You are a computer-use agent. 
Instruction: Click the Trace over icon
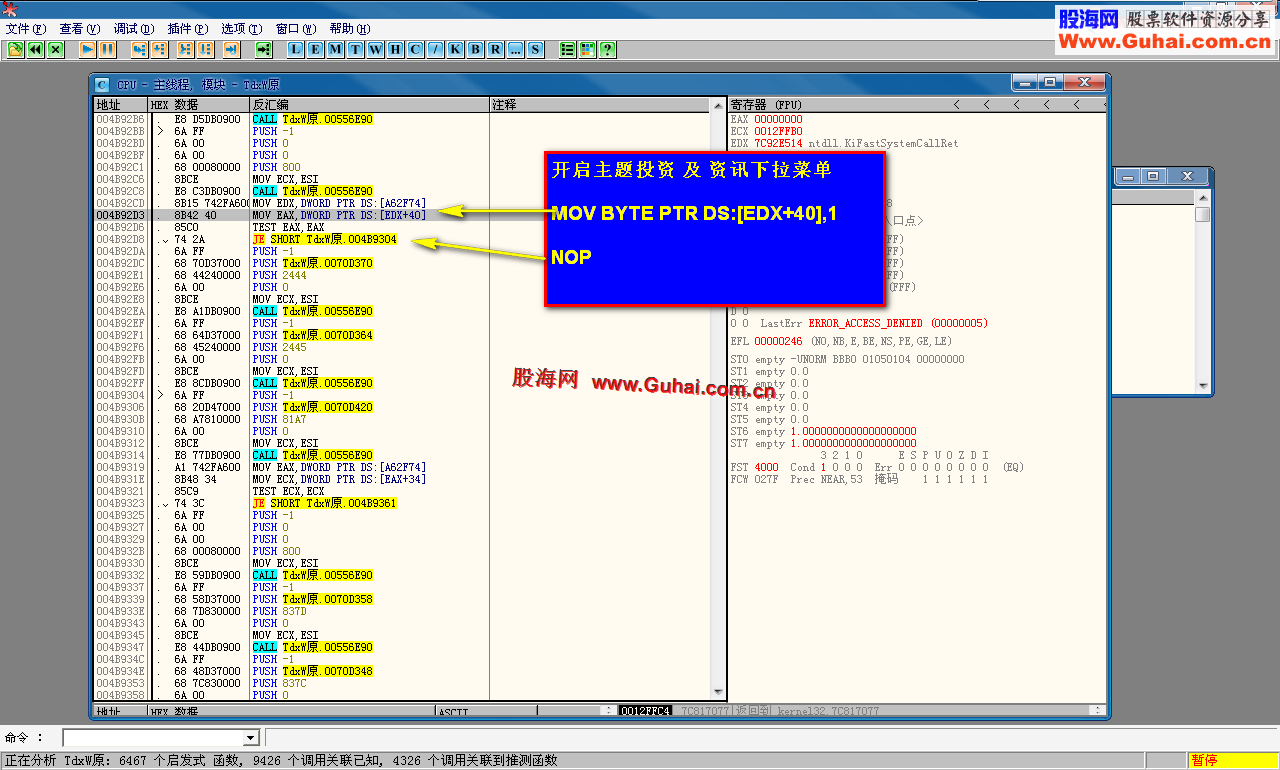205,49
